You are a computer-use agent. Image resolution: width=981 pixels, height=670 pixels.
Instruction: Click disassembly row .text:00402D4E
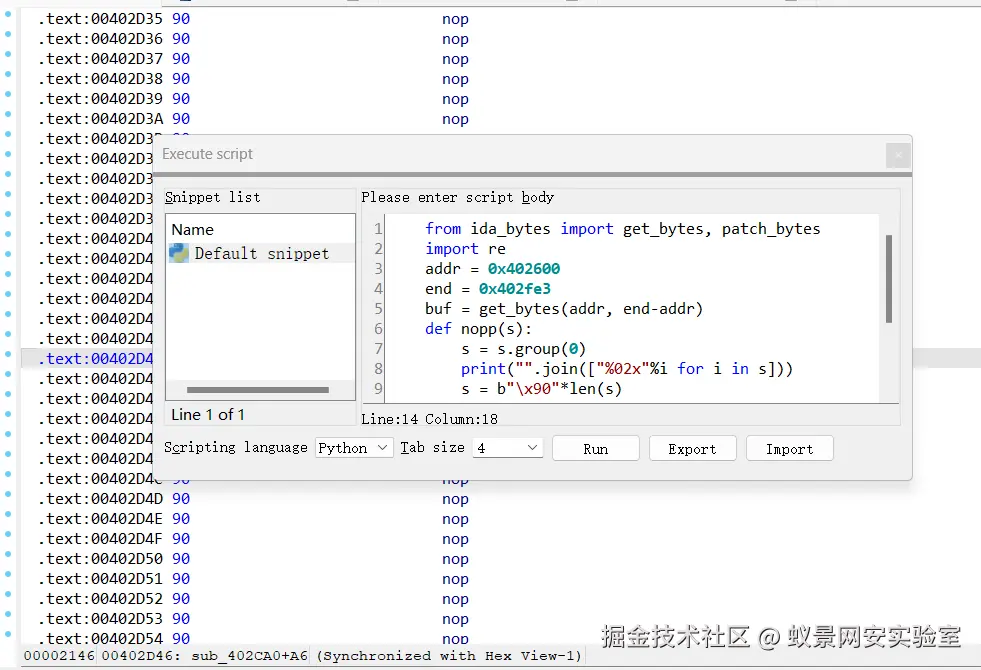[253, 519]
